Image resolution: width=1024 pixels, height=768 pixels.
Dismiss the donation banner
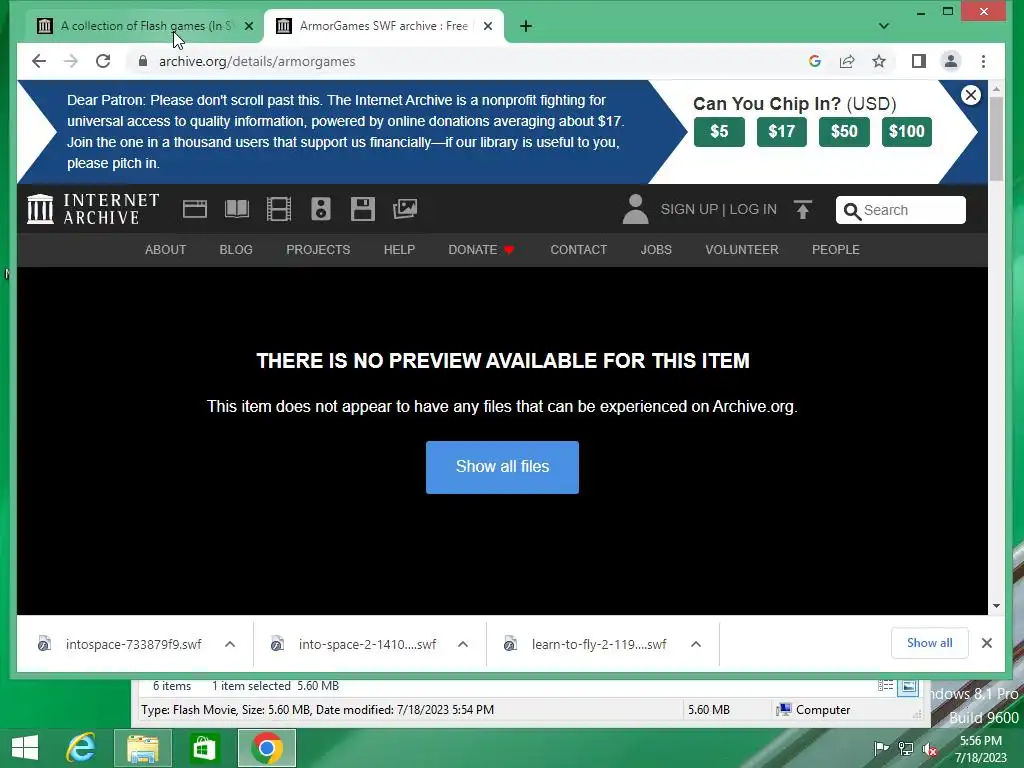coord(970,95)
